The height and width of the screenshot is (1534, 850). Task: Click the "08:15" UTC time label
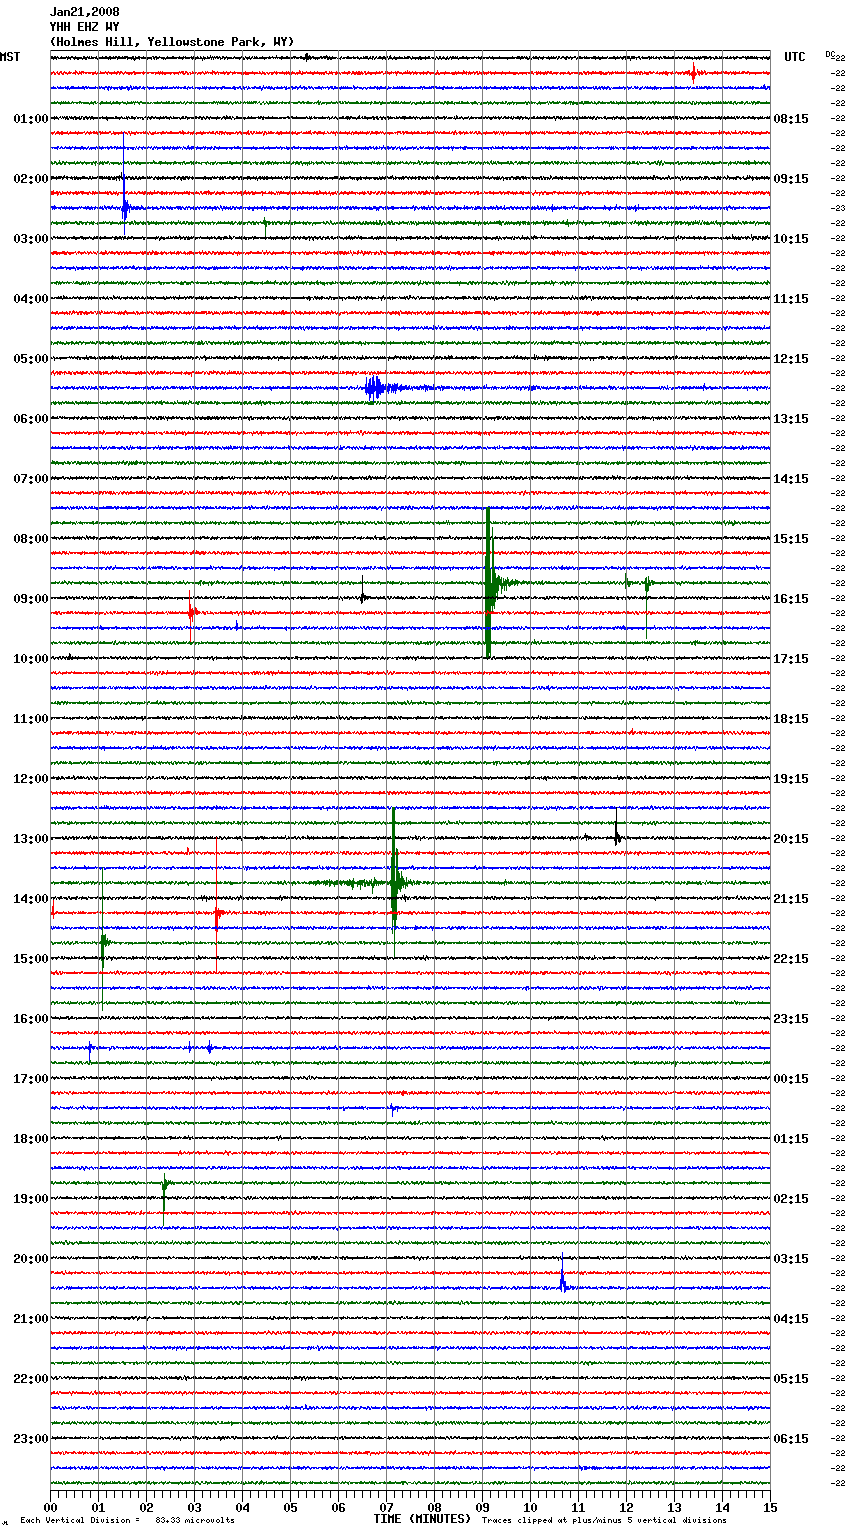[791, 119]
